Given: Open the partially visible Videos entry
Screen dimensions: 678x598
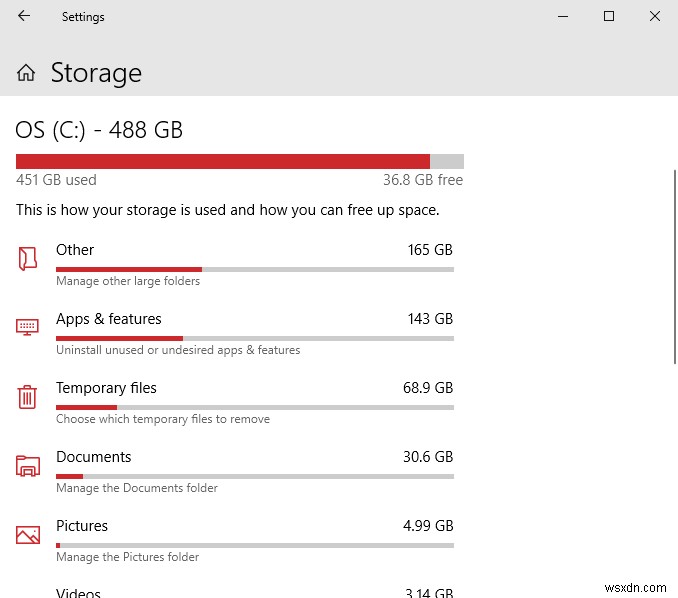Looking at the screenshot, I should click(x=79, y=592).
